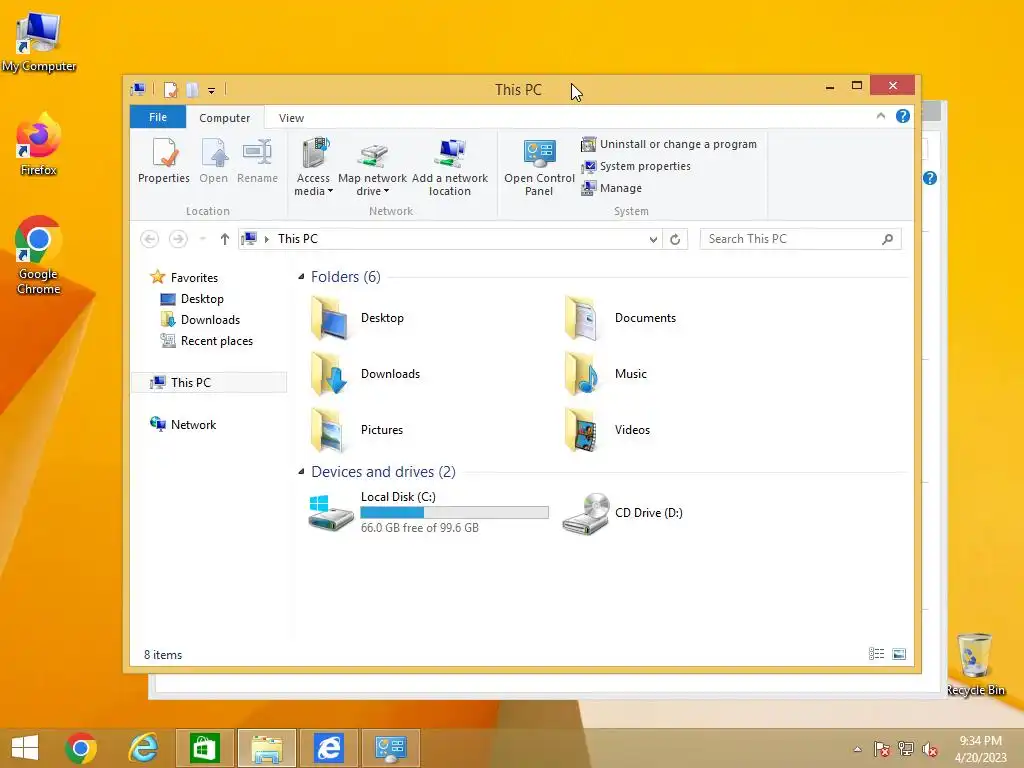Image resolution: width=1024 pixels, height=768 pixels.
Task: Select the Downloads folder in main pane
Action: (366, 374)
